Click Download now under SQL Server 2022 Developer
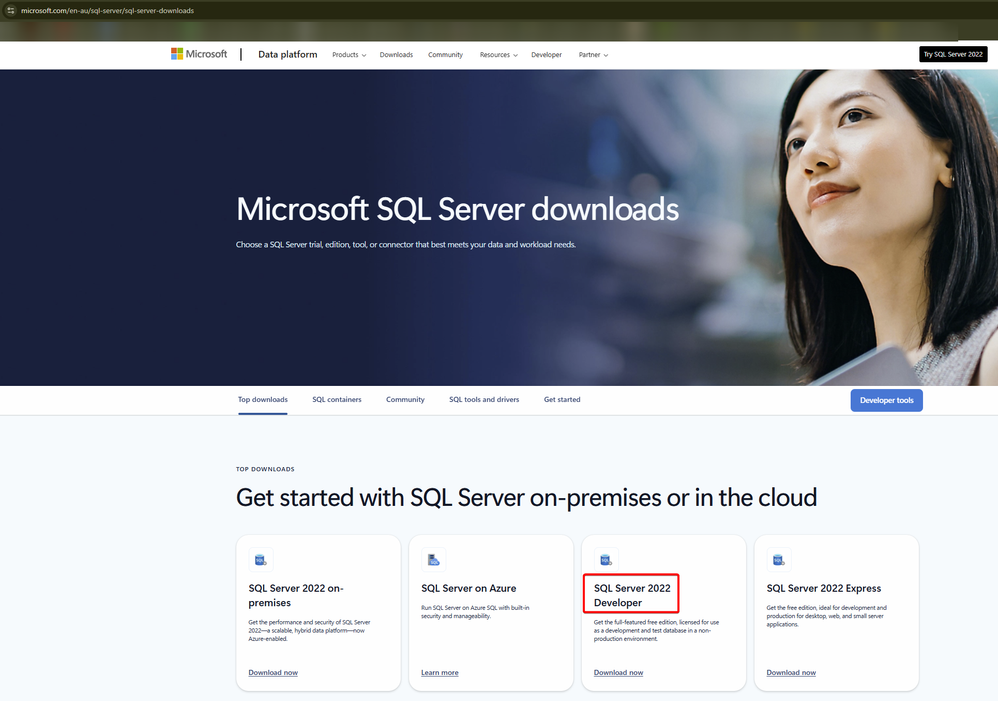Viewport: 998px width, 701px height. tap(618, 672)
